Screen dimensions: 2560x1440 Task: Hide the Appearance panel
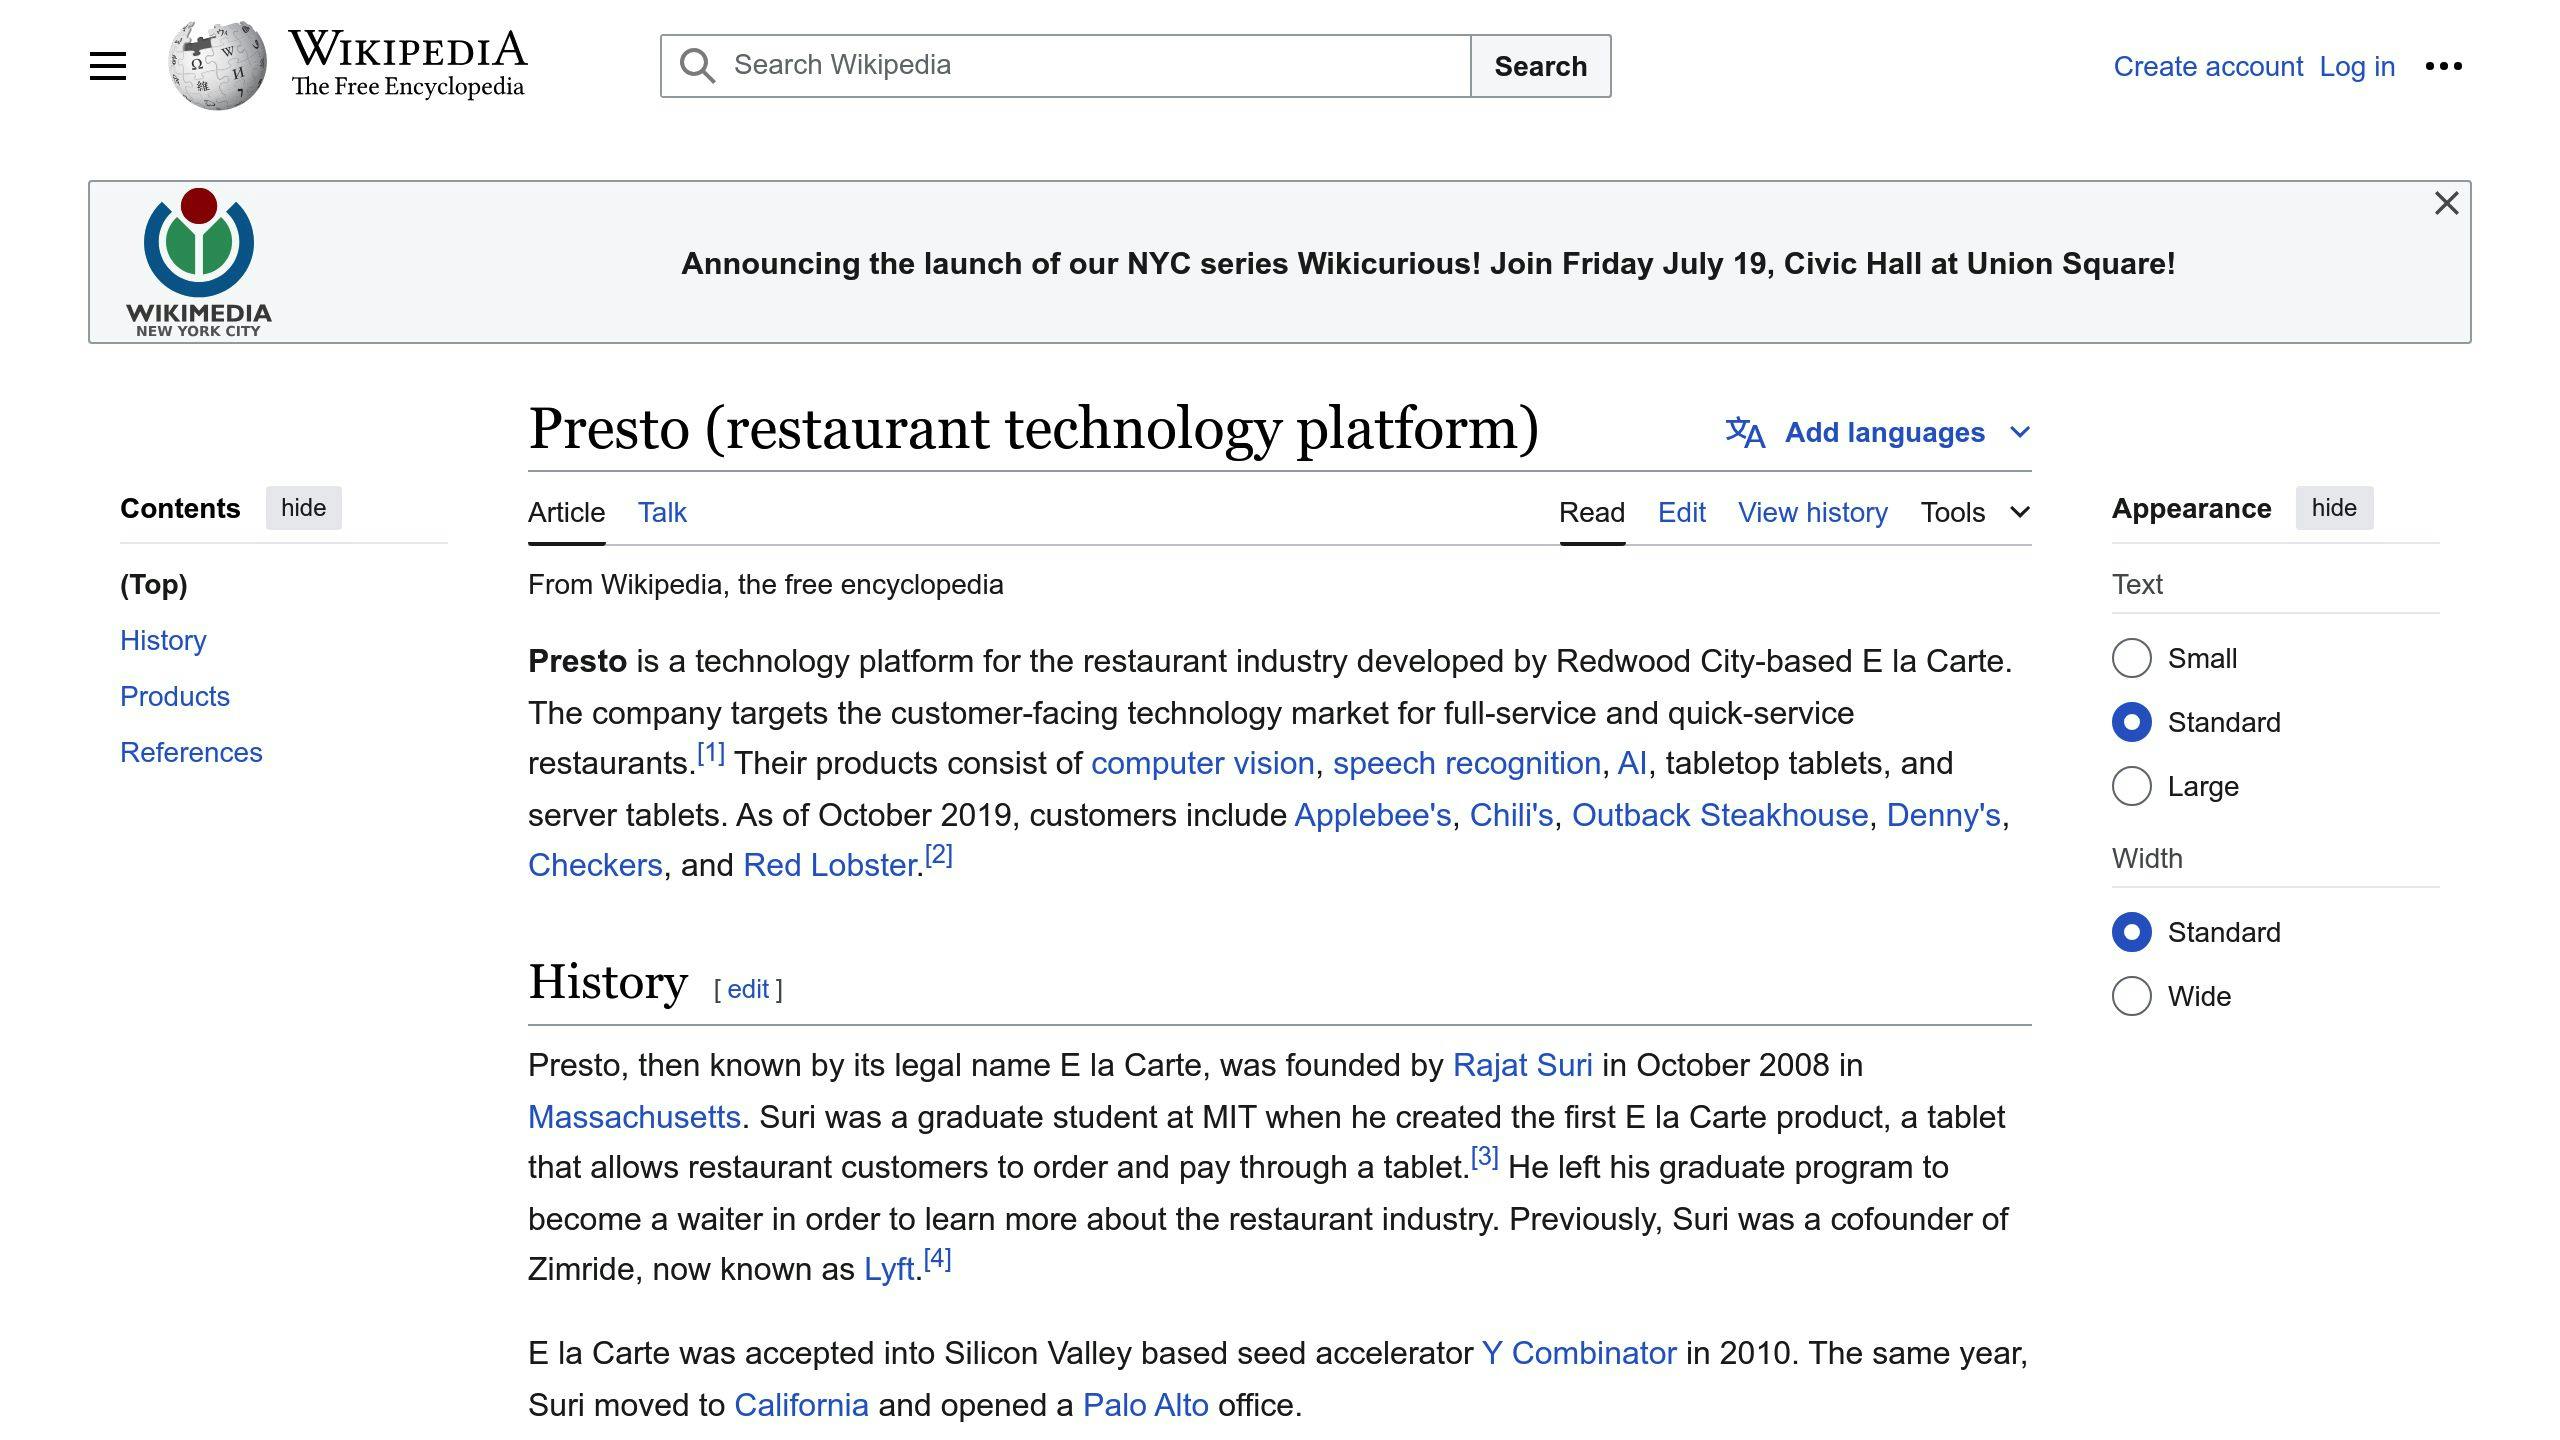2334,508
